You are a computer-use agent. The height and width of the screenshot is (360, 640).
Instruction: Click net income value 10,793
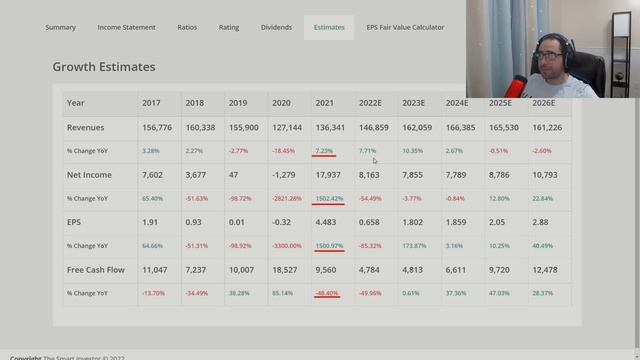[x=544, y=175]
